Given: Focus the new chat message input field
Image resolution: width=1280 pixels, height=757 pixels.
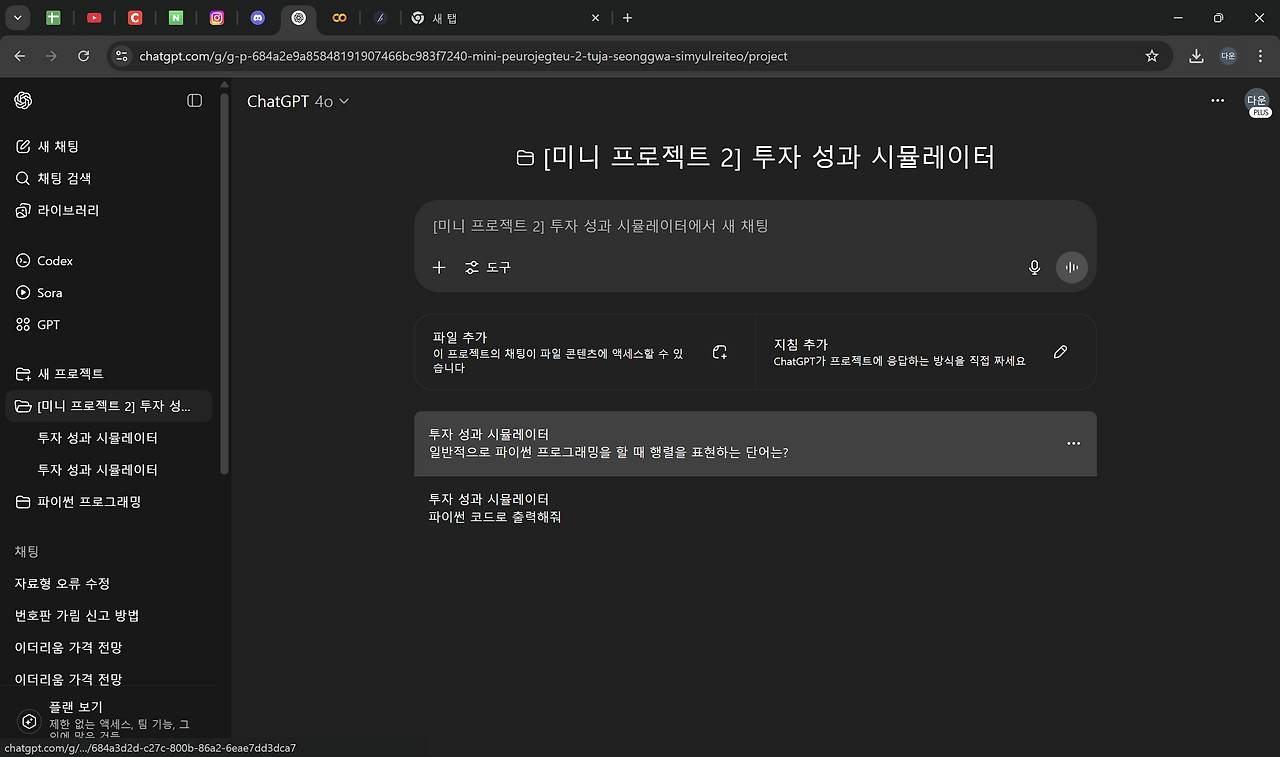Looking at the screenshot, I should [x=755, y=226].
